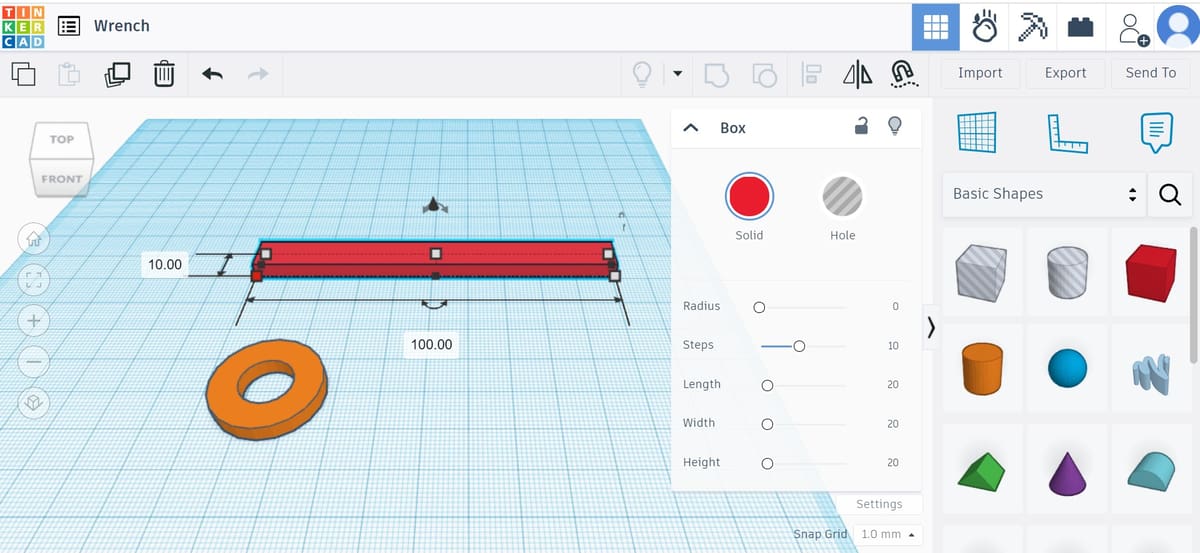The width and height of the screenshot is (1200, 553).
Task: Pick the Scribble shape
Action: click(1151, 372)
